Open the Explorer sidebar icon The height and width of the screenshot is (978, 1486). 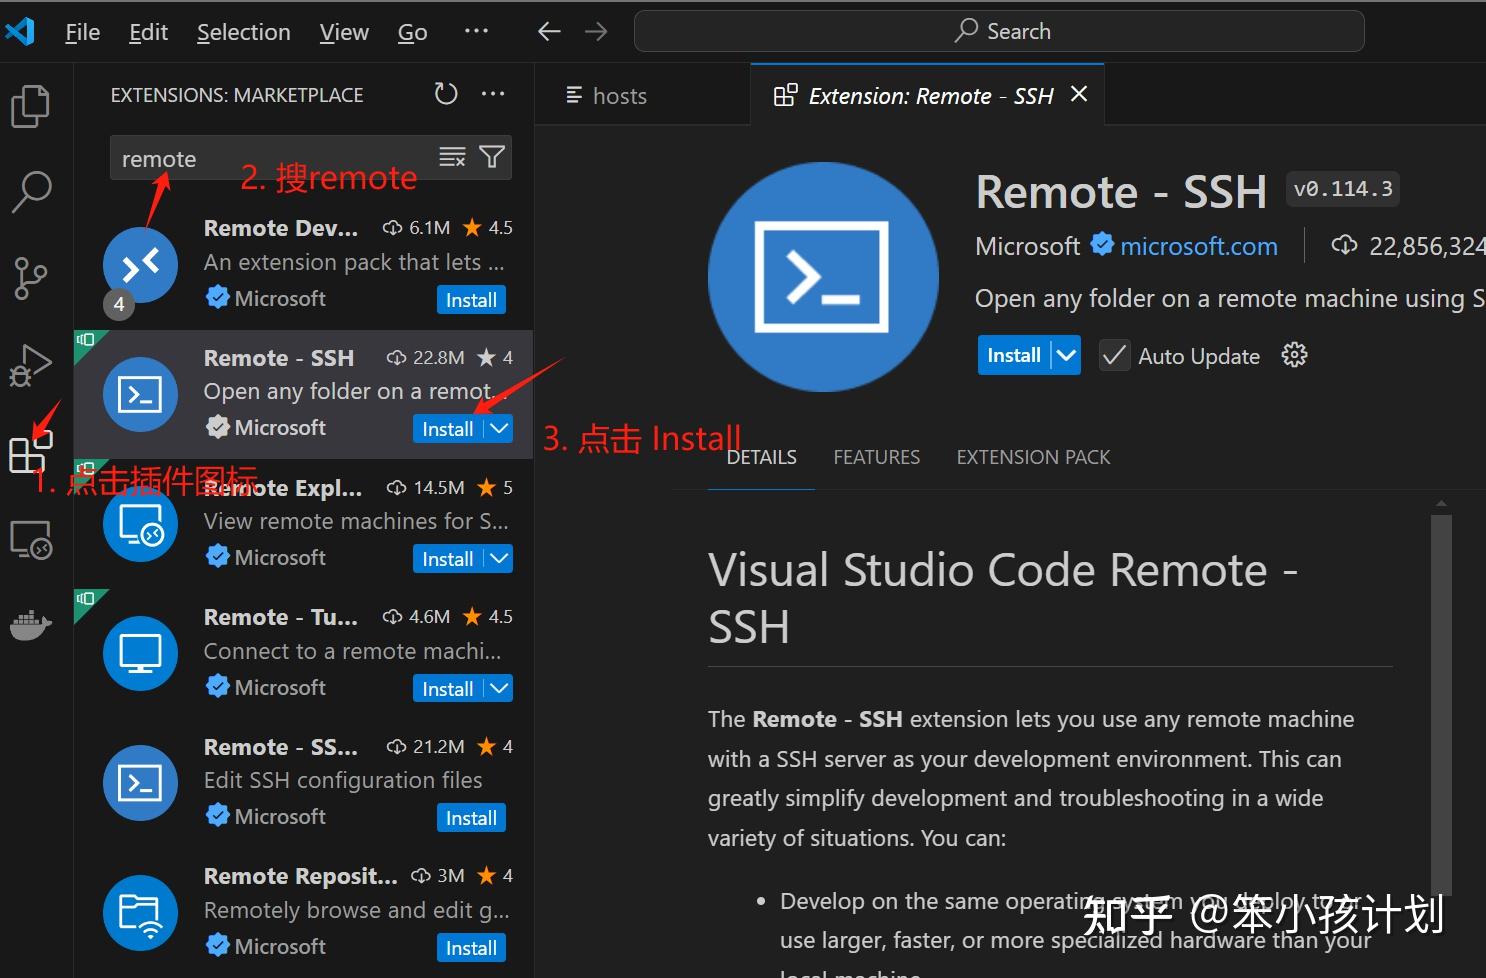click(x=31, y=105)
